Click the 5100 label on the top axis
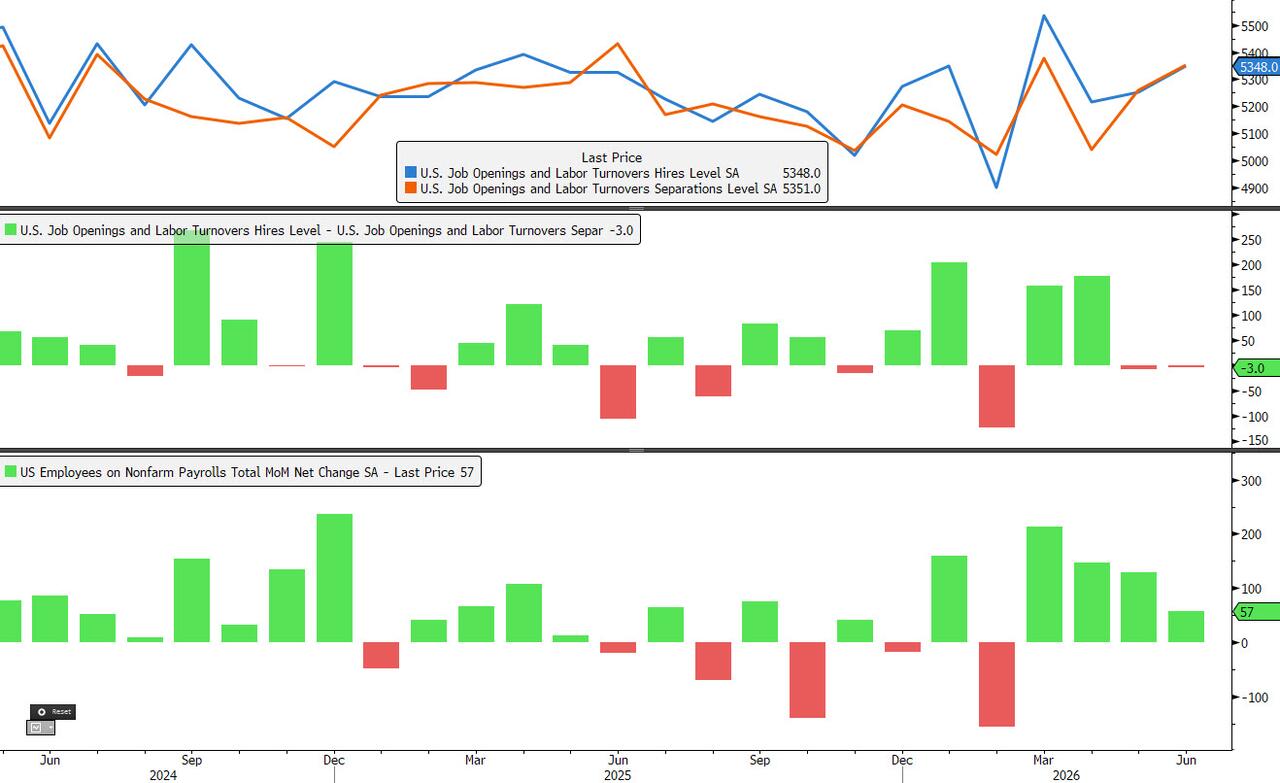The width and height of the screenshot is (1280, 783). 1254,134
